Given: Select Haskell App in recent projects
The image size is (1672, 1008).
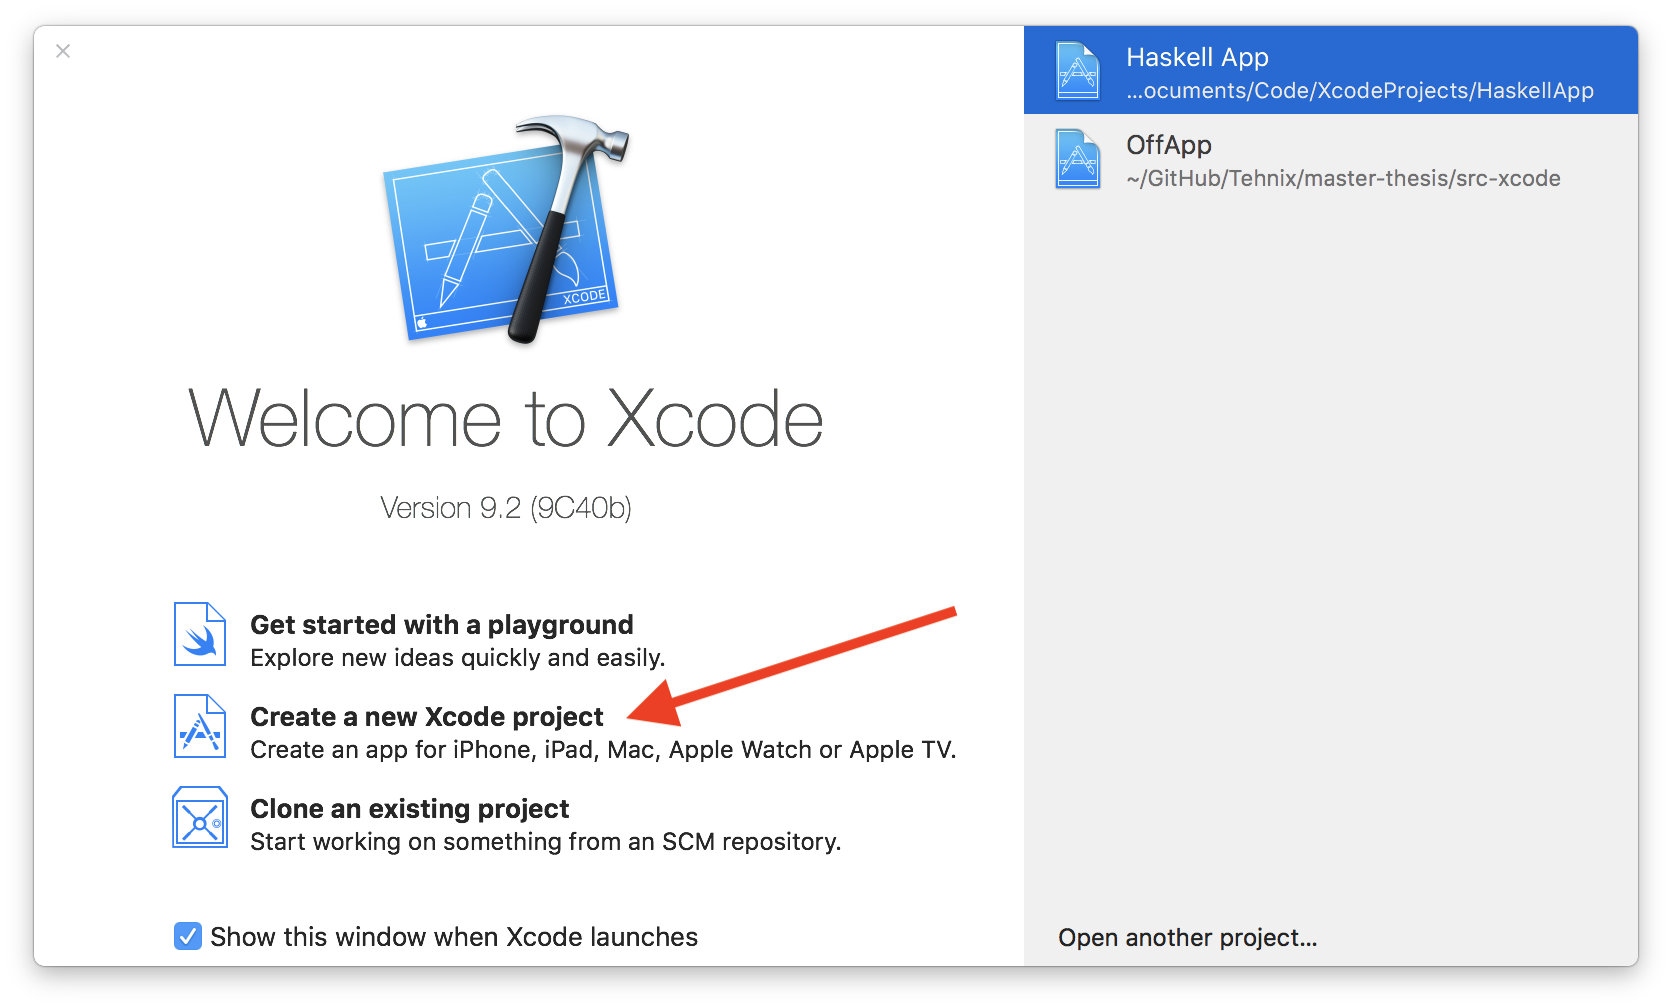Looking at the screenshot, I should (x=1197, y=58).
